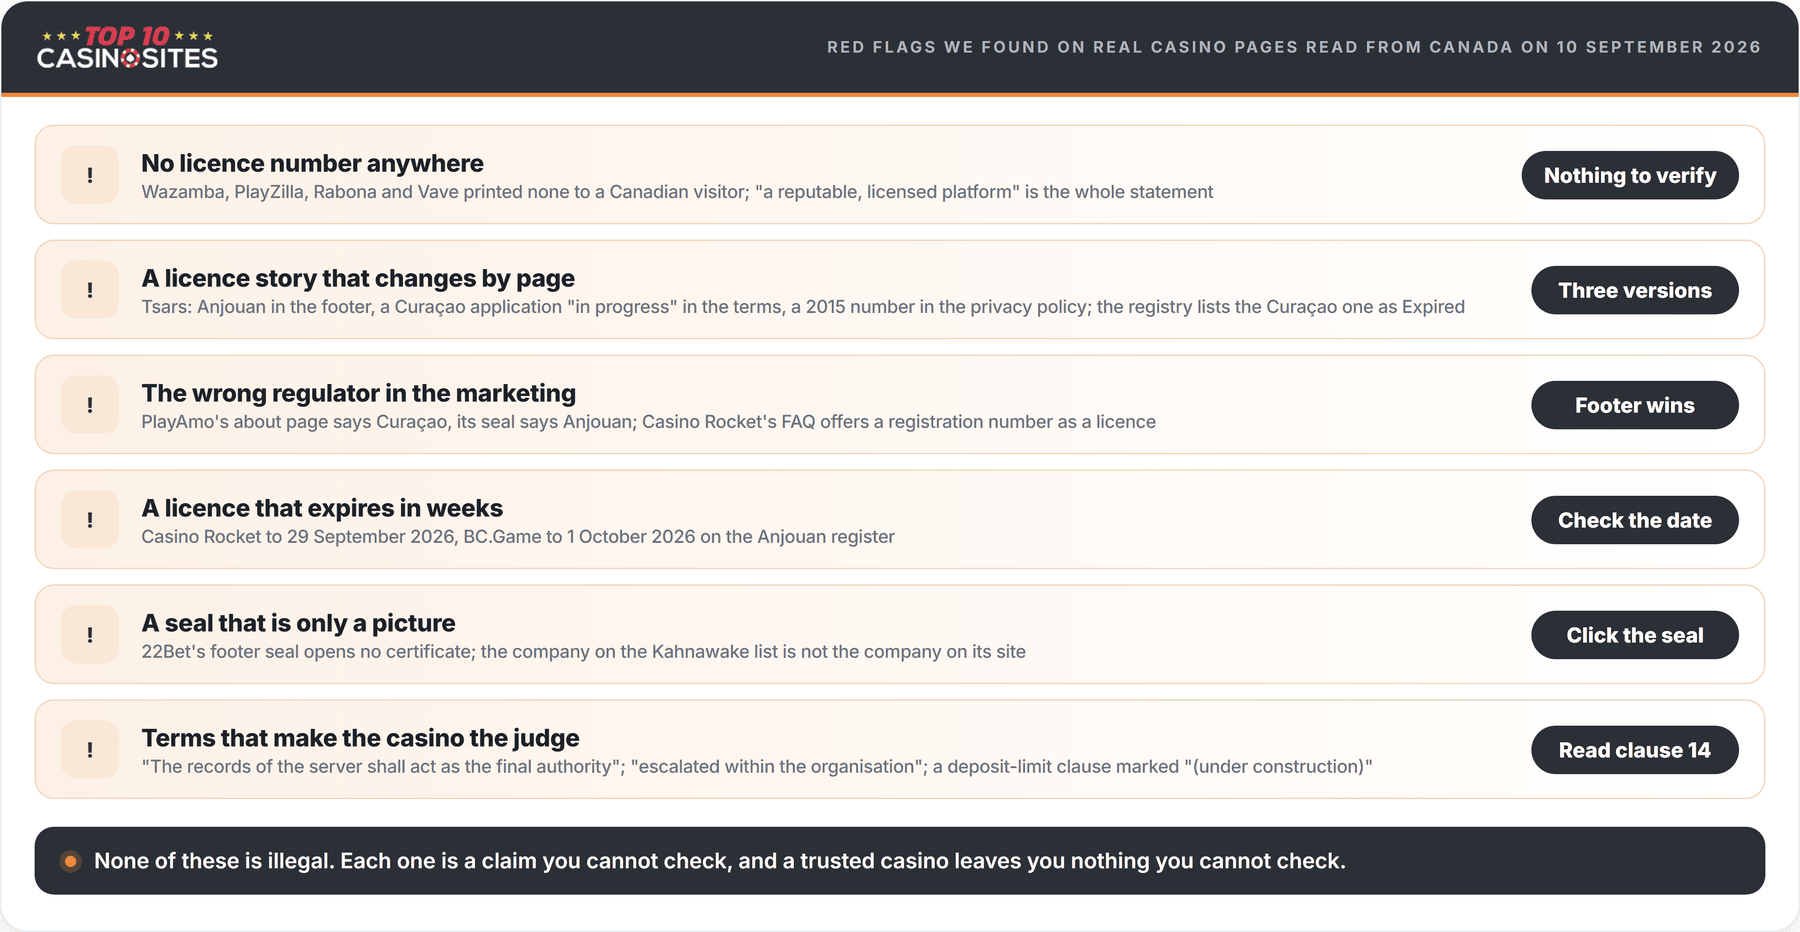Screen dimensions: 1800x932
Task: Click the warning icon beside No licence number anywhere
Action: tap(90, 175)
